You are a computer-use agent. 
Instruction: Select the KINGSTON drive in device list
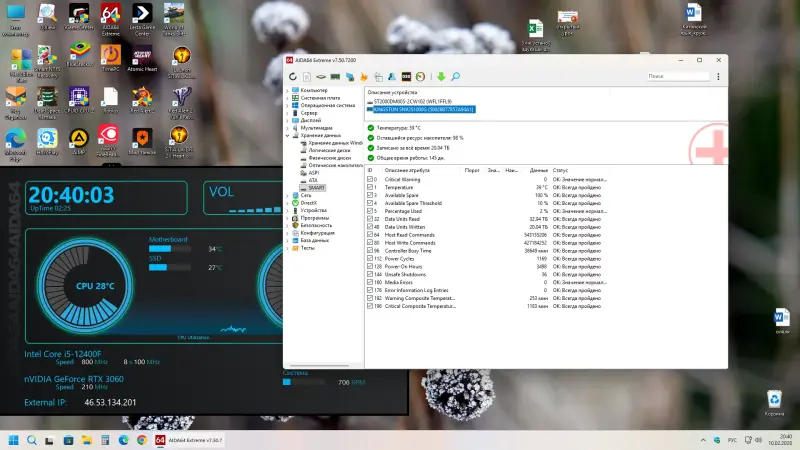[x=424, y=109]
